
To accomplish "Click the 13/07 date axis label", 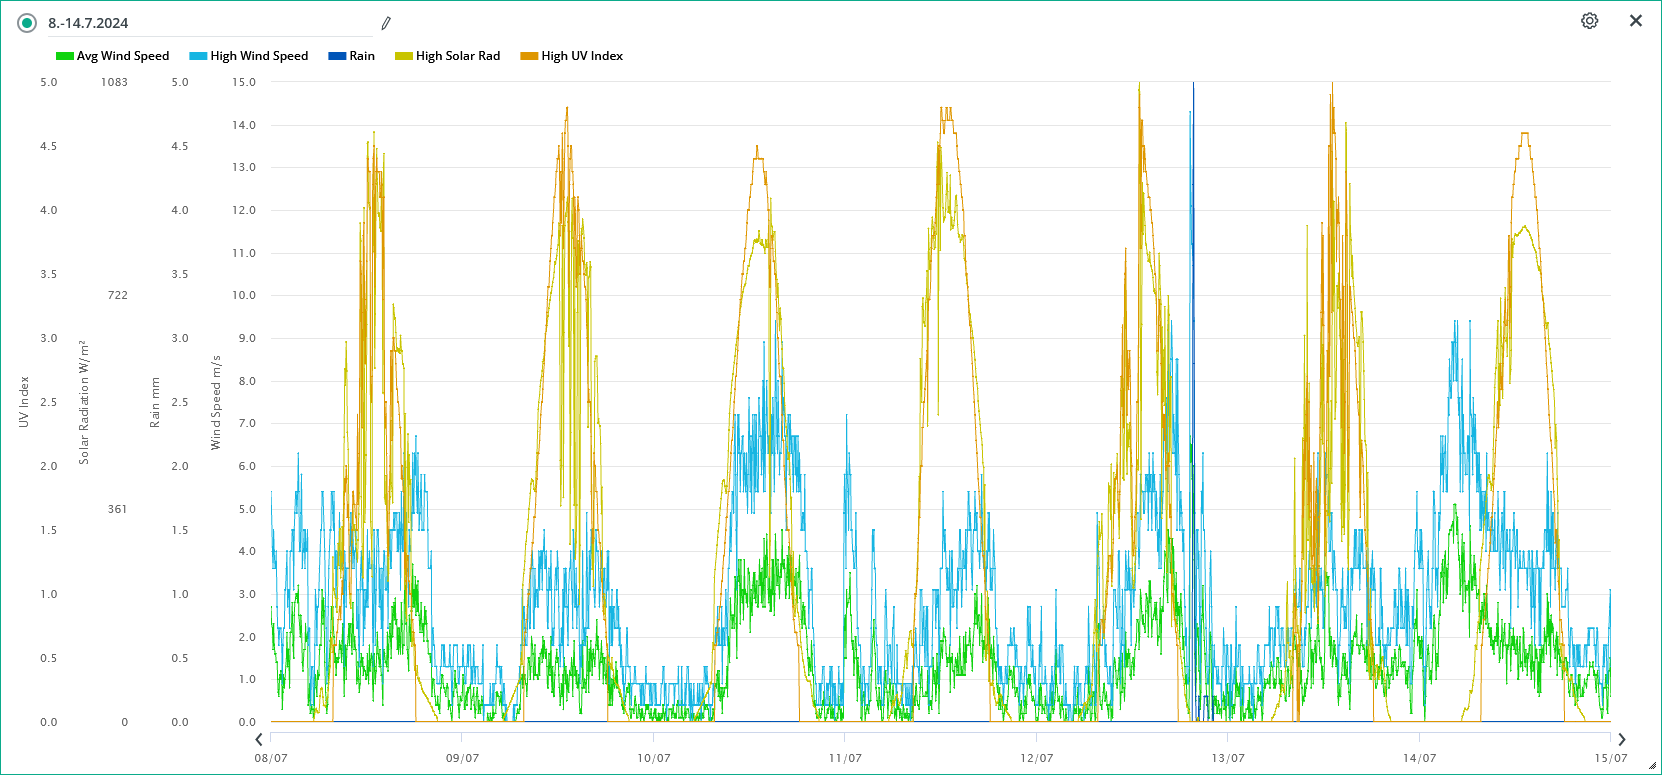I will (x=1228, y=758).
